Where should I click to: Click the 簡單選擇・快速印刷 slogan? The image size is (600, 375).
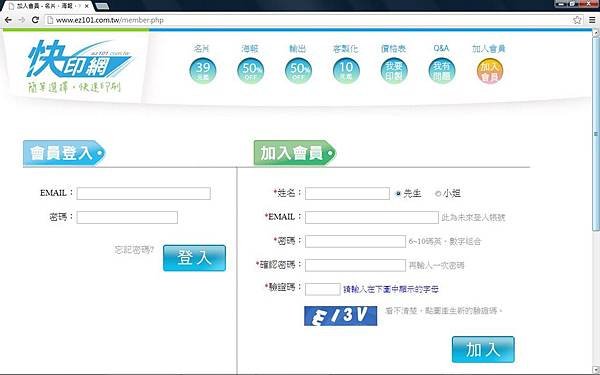coord(74,87)
